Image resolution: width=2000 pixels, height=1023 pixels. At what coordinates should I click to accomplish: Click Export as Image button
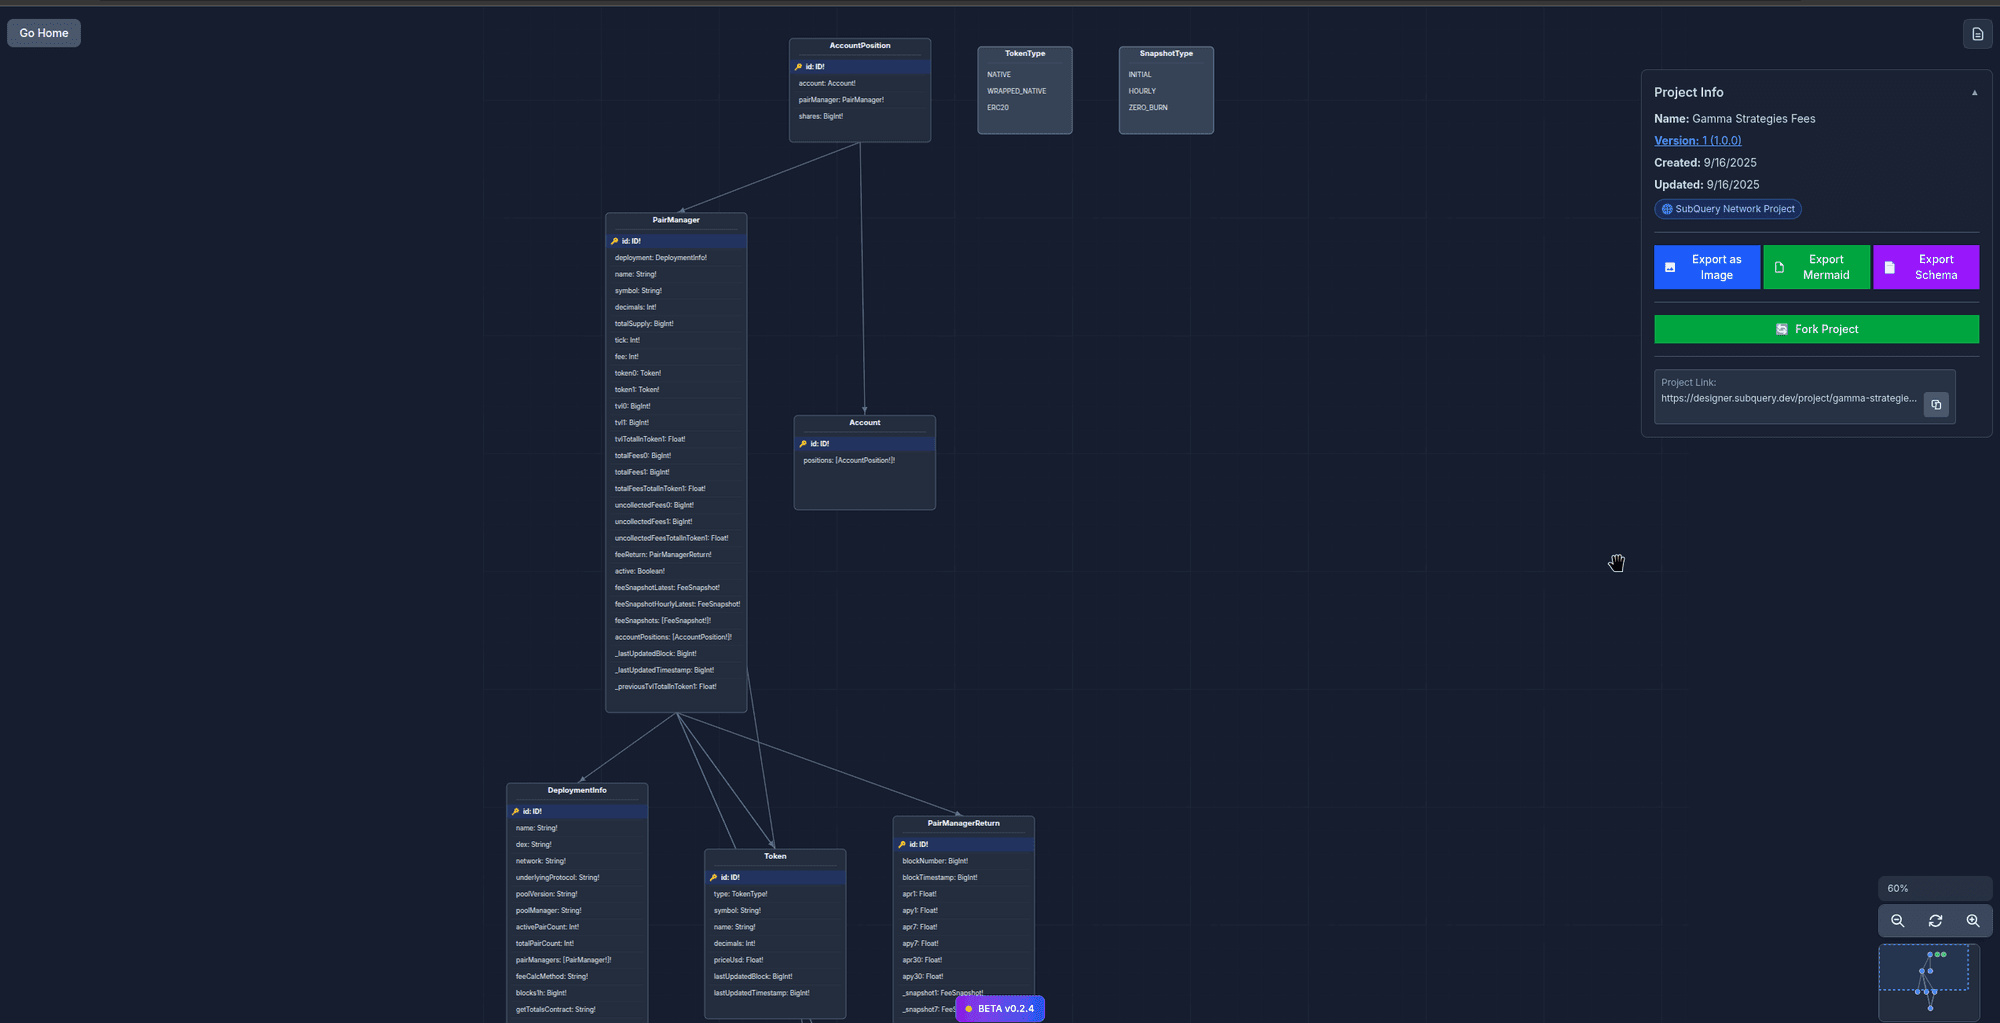tap(1706, 267)
